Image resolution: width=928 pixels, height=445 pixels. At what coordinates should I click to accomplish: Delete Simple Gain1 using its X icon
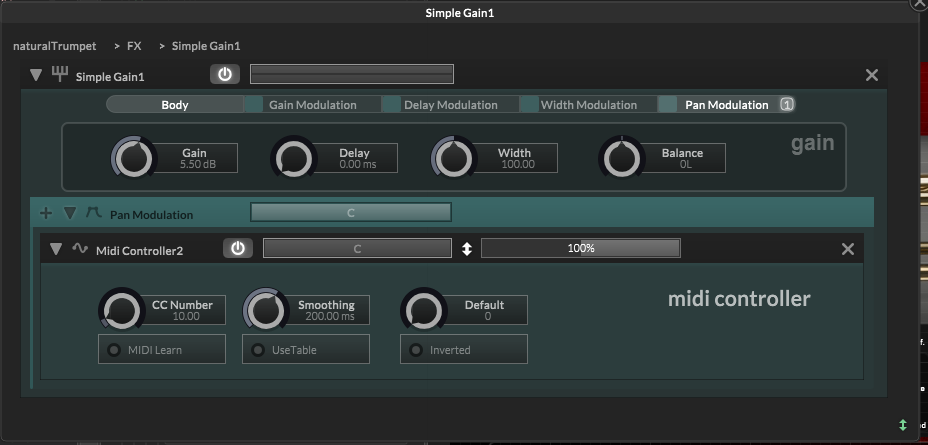pos(871,75)
